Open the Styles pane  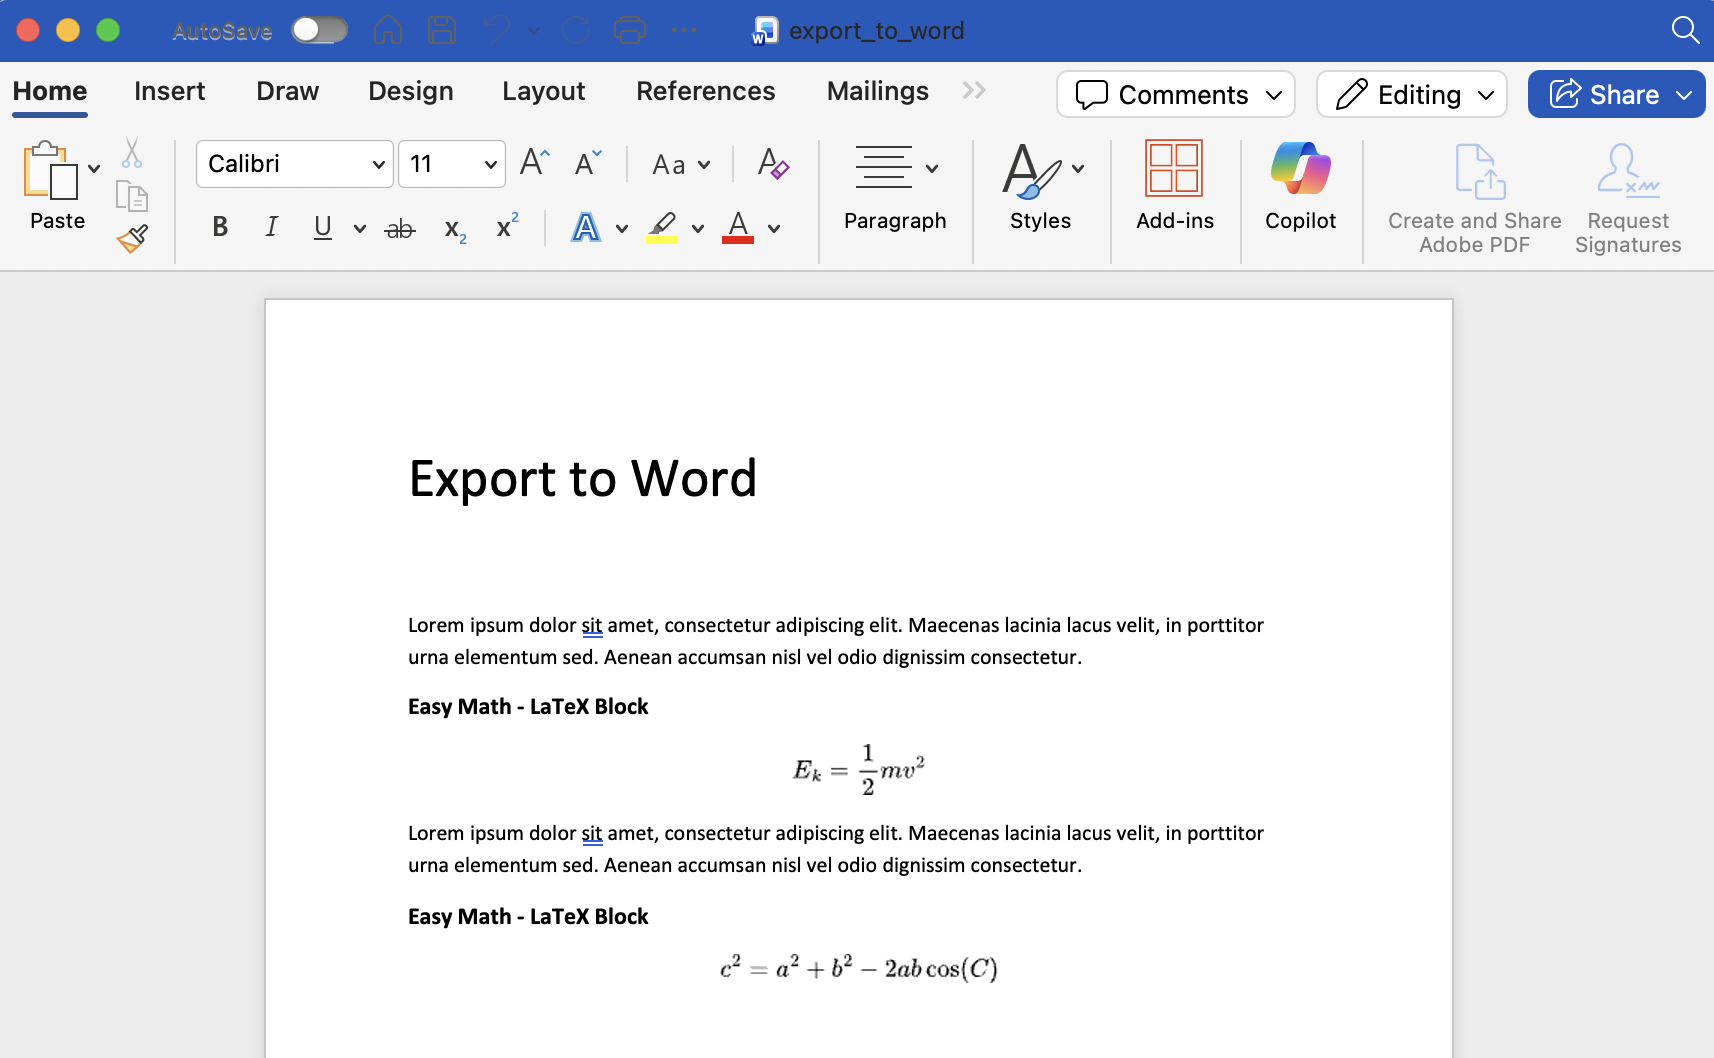click(x=1040, y=190)
